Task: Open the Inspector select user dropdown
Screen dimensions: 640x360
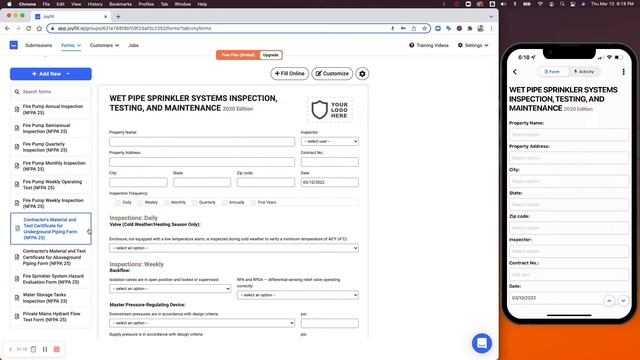Action: tap(330, 141)
